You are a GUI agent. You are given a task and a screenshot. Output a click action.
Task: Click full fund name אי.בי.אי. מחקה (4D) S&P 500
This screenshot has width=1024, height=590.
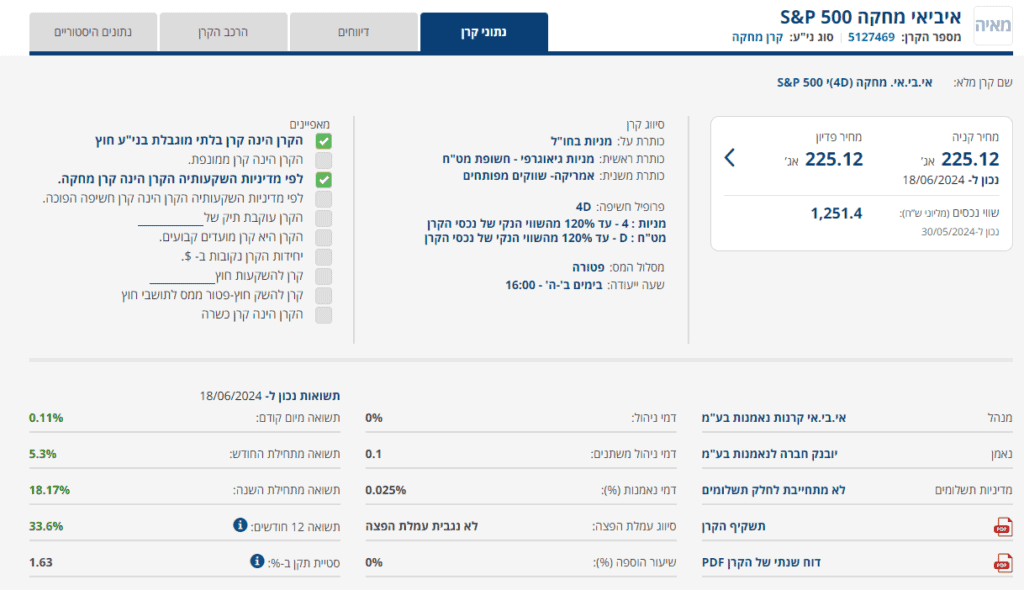point(855,82)
